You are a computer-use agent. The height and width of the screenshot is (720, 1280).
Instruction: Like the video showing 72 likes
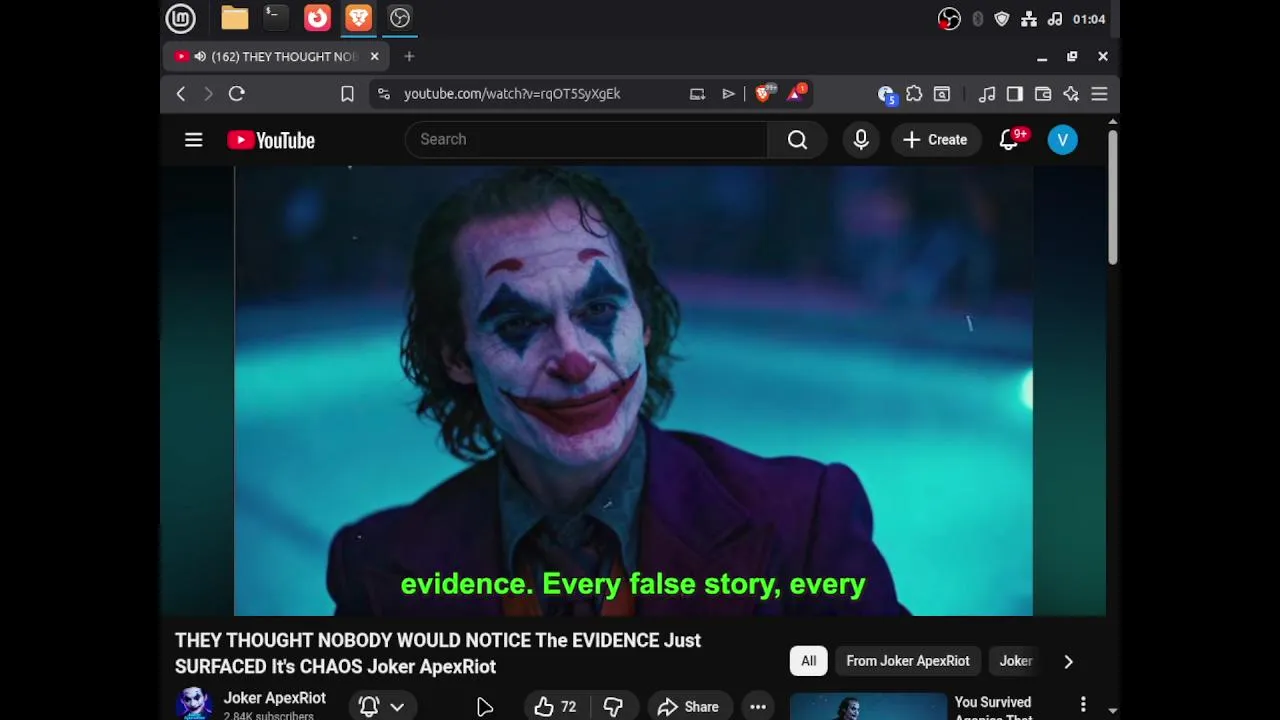[x=556, y=707]
